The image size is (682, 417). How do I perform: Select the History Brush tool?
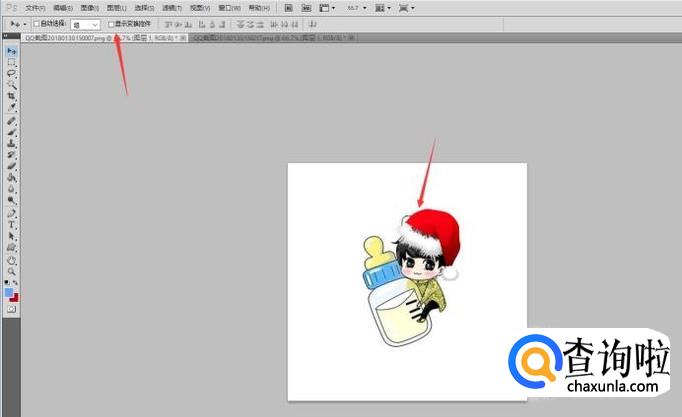[12, 155]
